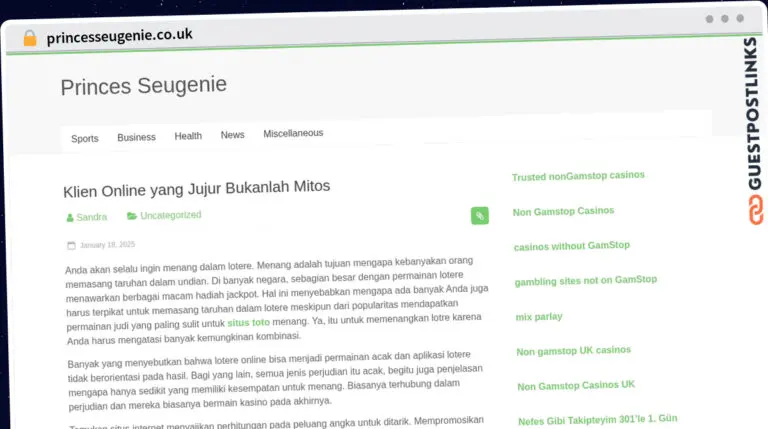Open the Klien Online yang Jujur post title
The image size is (768, 429).
[x=196, y=189]
